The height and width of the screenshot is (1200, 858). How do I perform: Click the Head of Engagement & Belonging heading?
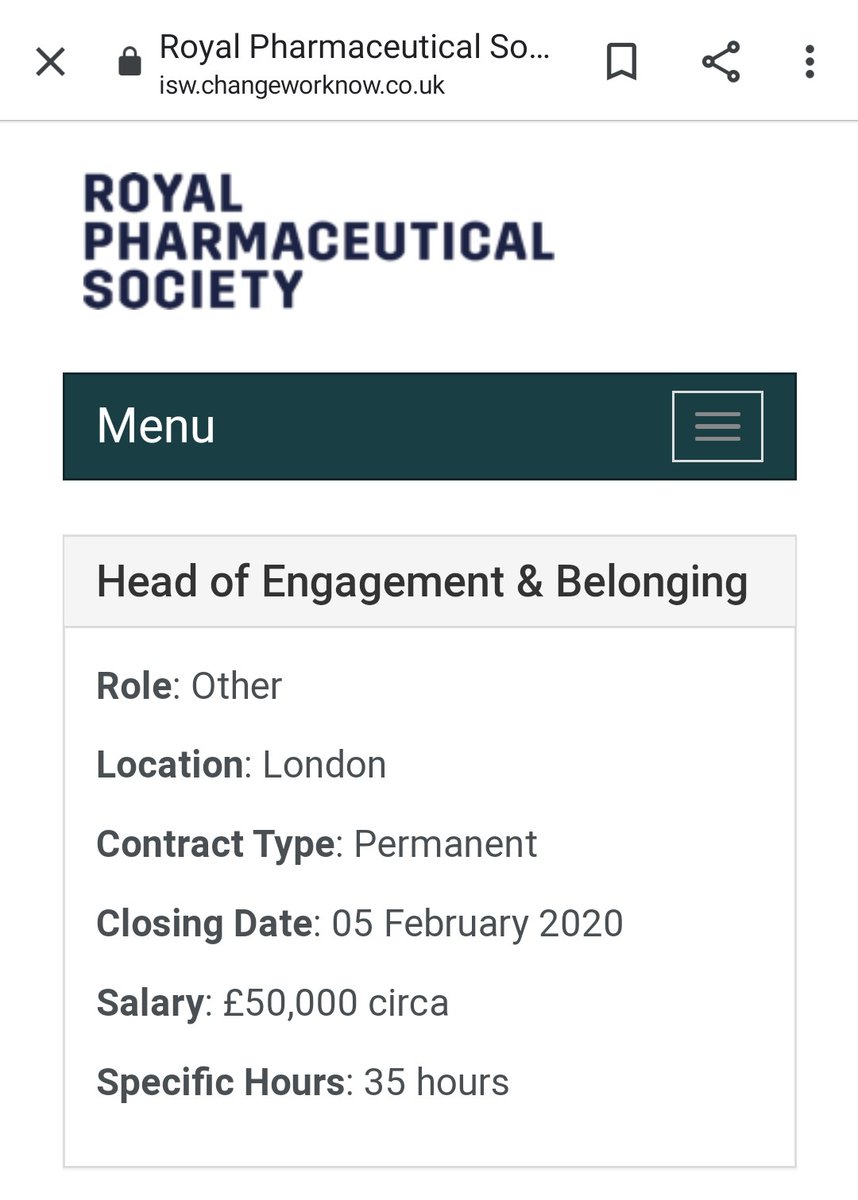tap(422, 582)
